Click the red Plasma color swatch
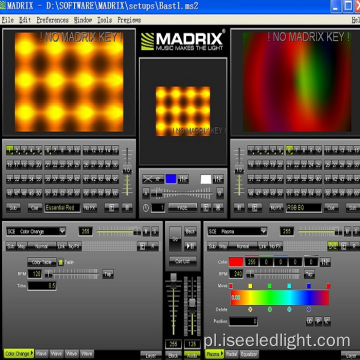Viewport: 360px width, 360px height. pos(236,262)
